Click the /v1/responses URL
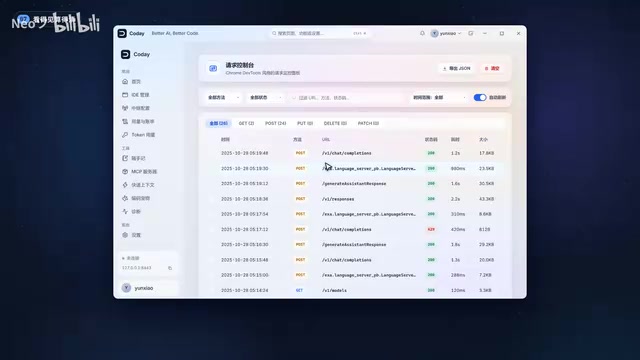 point(338,199)
